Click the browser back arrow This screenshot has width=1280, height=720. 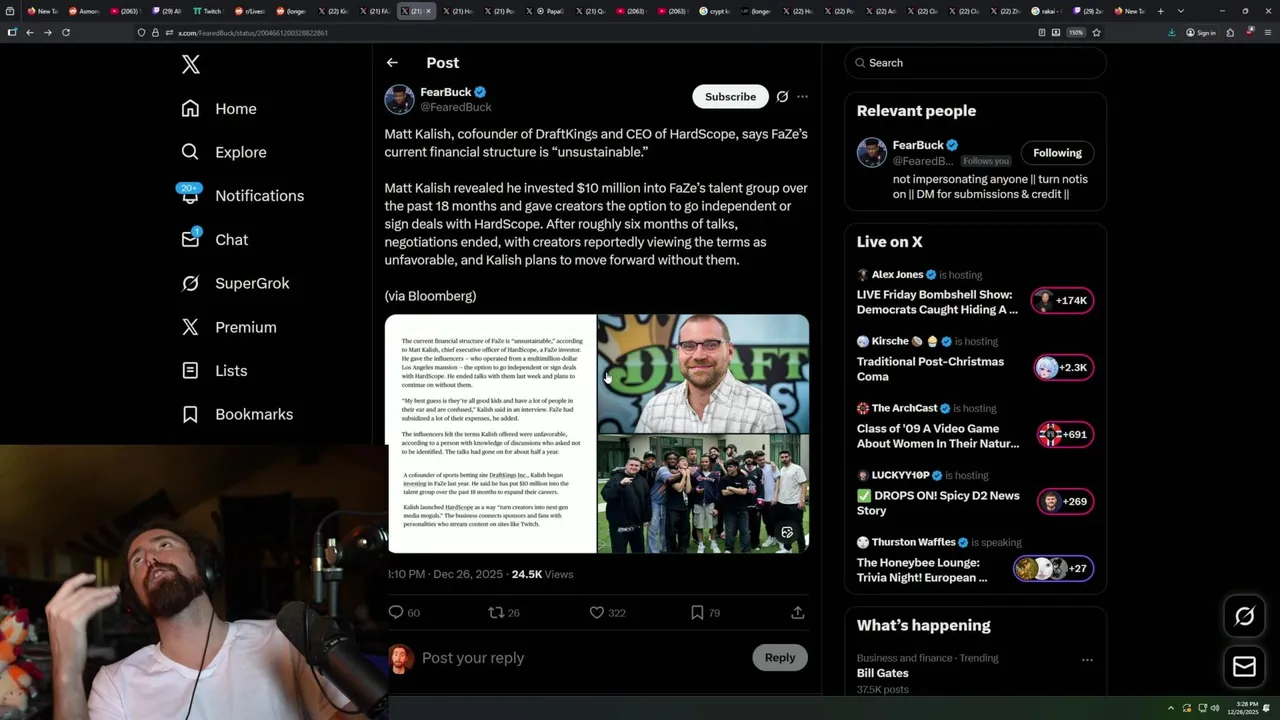(30, 32)
